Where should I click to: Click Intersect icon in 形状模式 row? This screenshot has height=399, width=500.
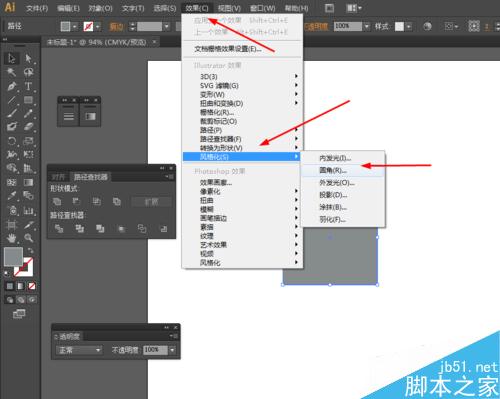[97, 201]
